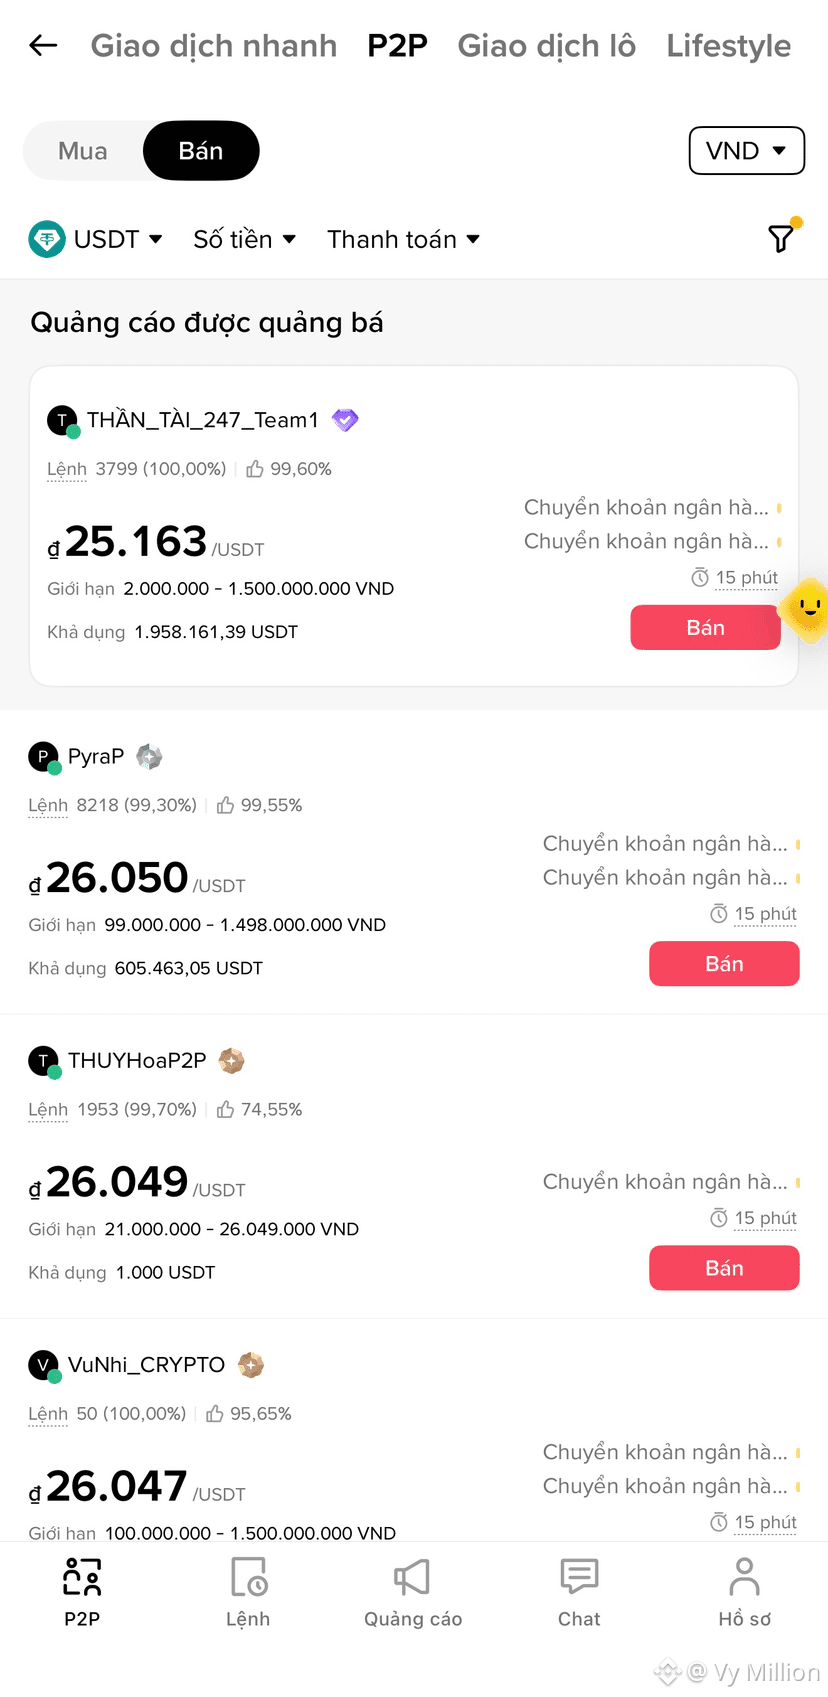This screenshot has height=1697, width=828.
Task: Open the Lệnh orders icon in bottom bar
Action: [x=248, y=1577]
